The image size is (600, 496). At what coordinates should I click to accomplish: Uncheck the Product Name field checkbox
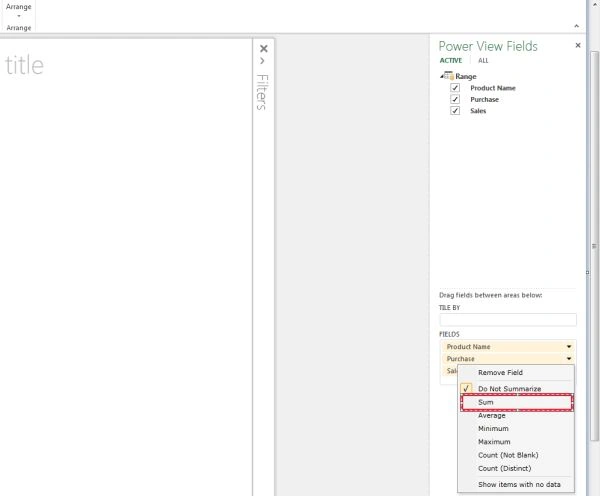click(x=455, y=88)
